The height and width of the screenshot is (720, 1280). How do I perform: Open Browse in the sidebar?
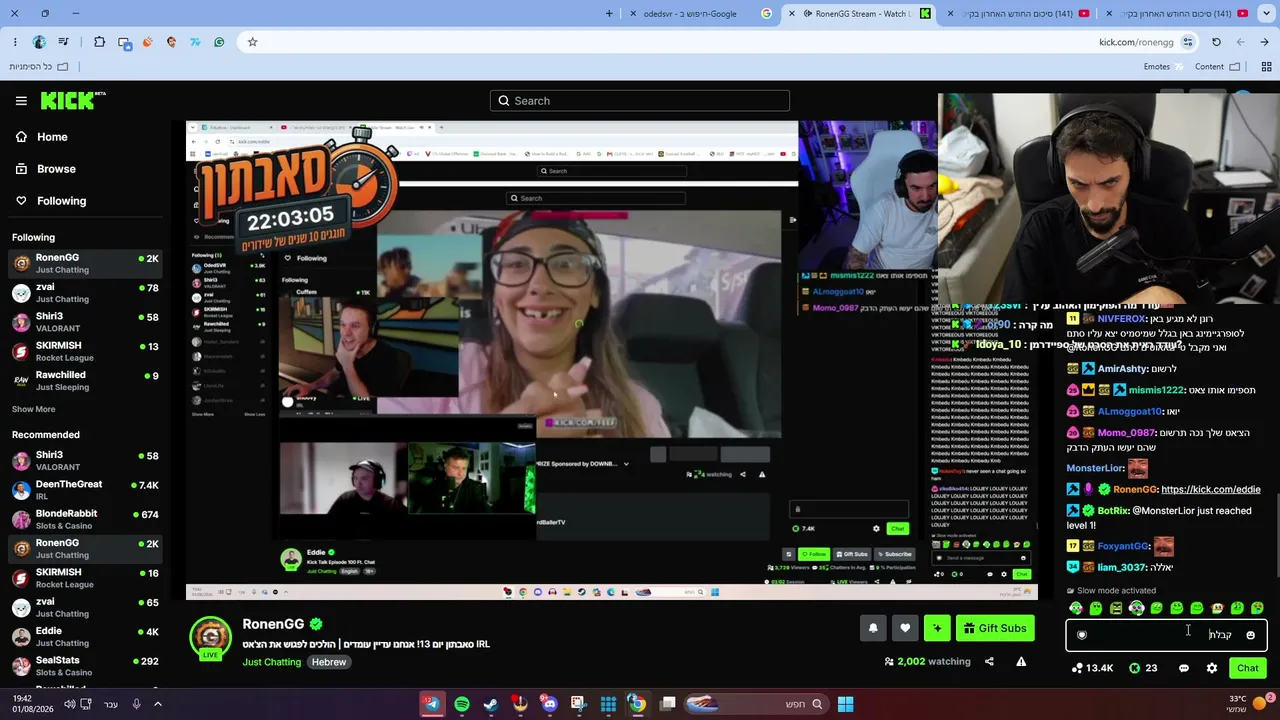click(46, 169)
